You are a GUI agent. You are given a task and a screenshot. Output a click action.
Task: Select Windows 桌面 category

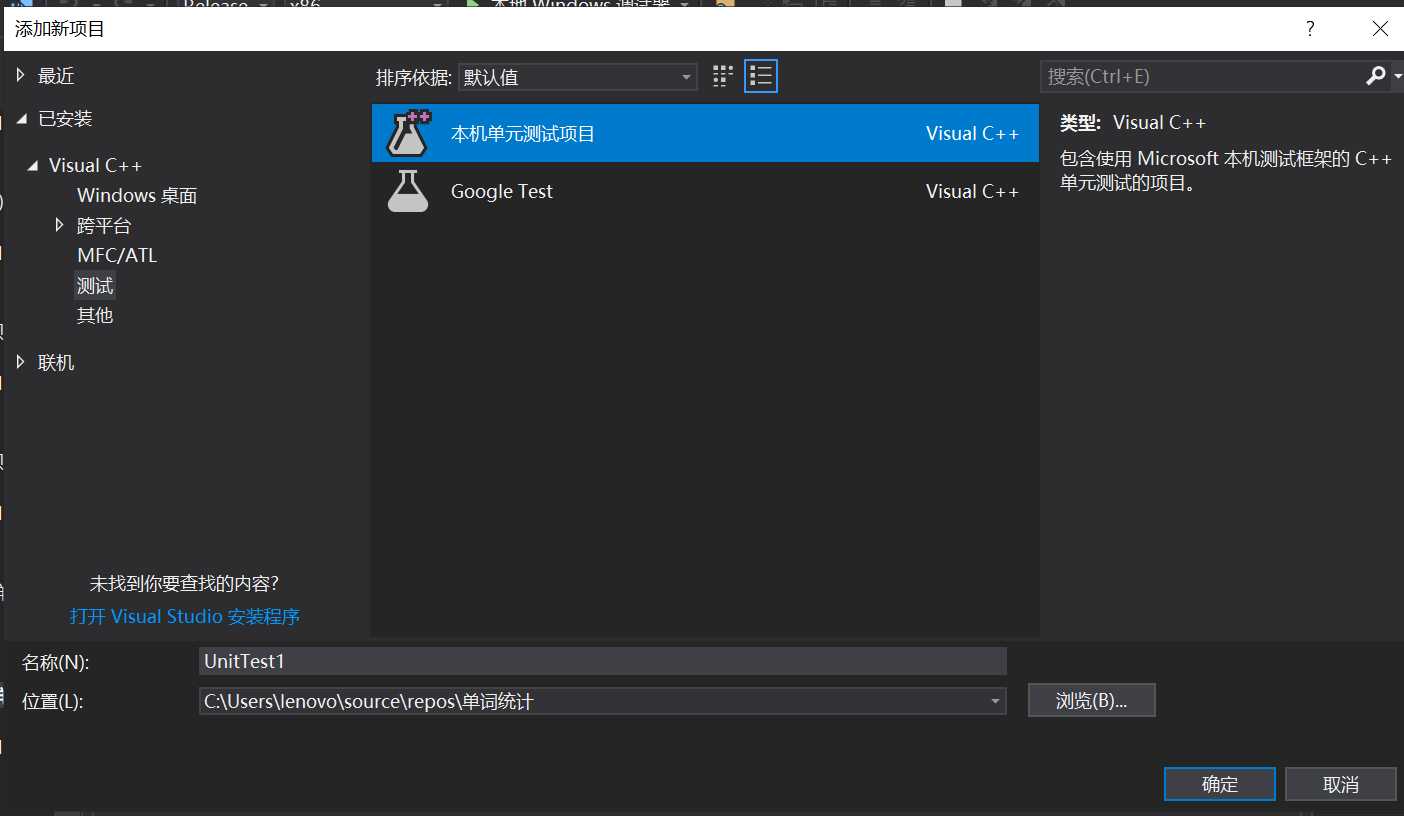point(137,196)
